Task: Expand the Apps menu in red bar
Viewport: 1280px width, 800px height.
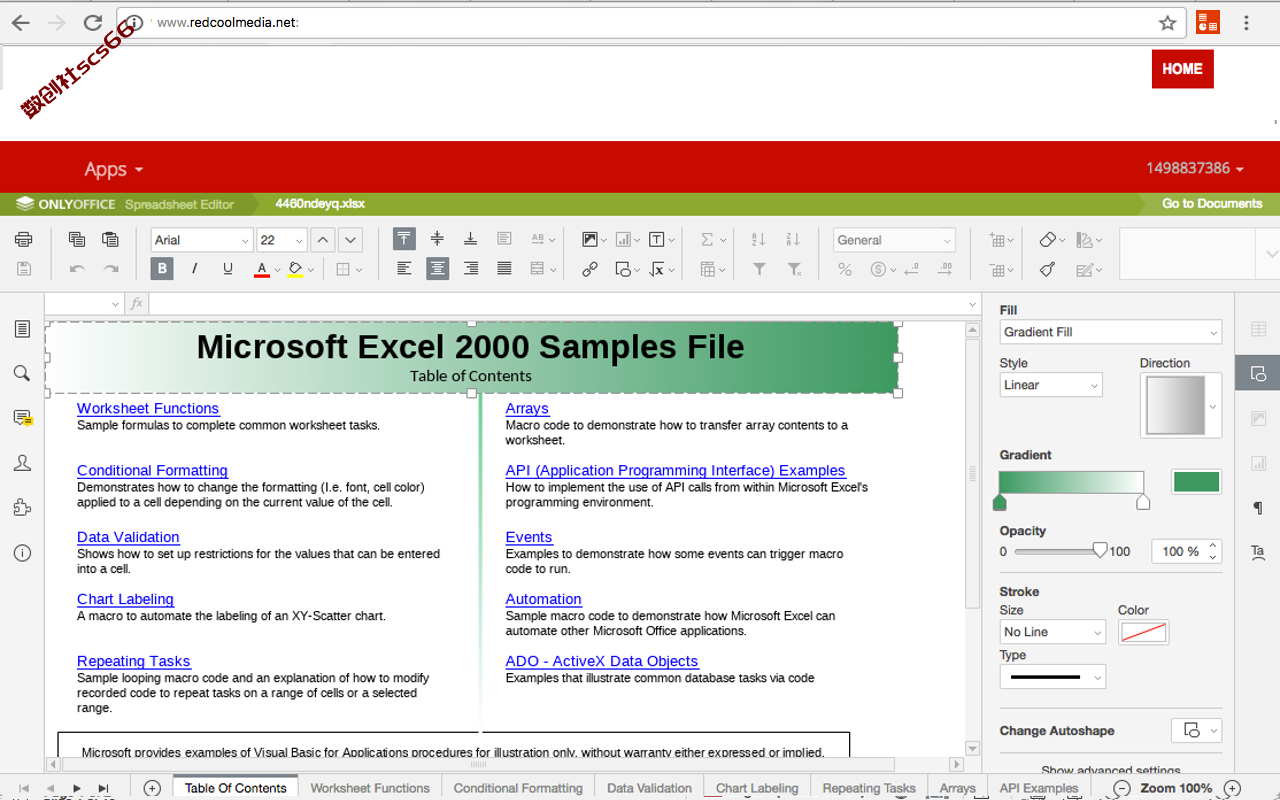Action: (x=114, y=169)
